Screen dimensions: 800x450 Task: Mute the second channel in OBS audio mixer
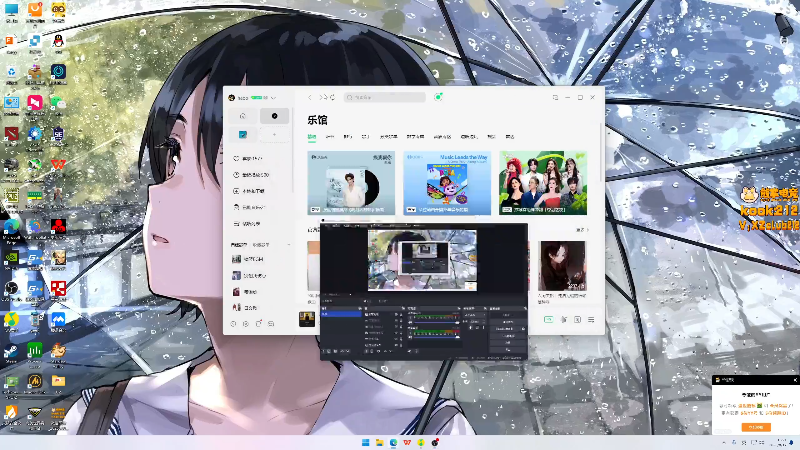(410, 337)
